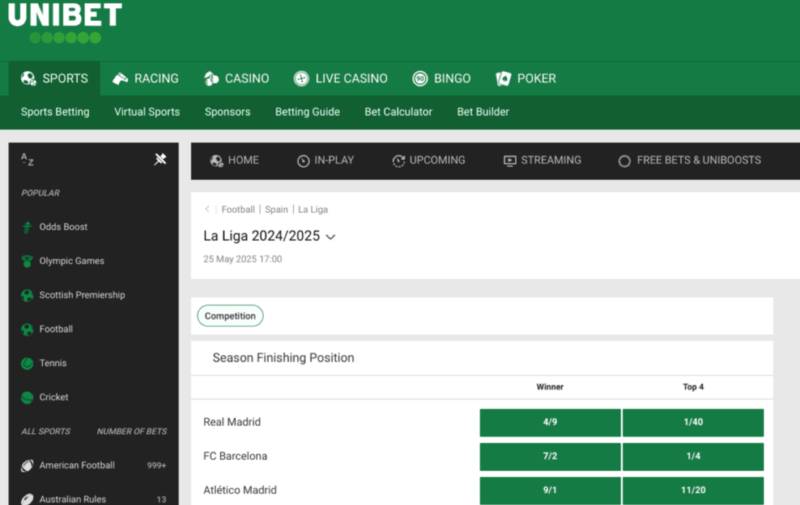
Task: Select Atlético Madrid winner odds 9/1
Action: [x=550, y=490]
